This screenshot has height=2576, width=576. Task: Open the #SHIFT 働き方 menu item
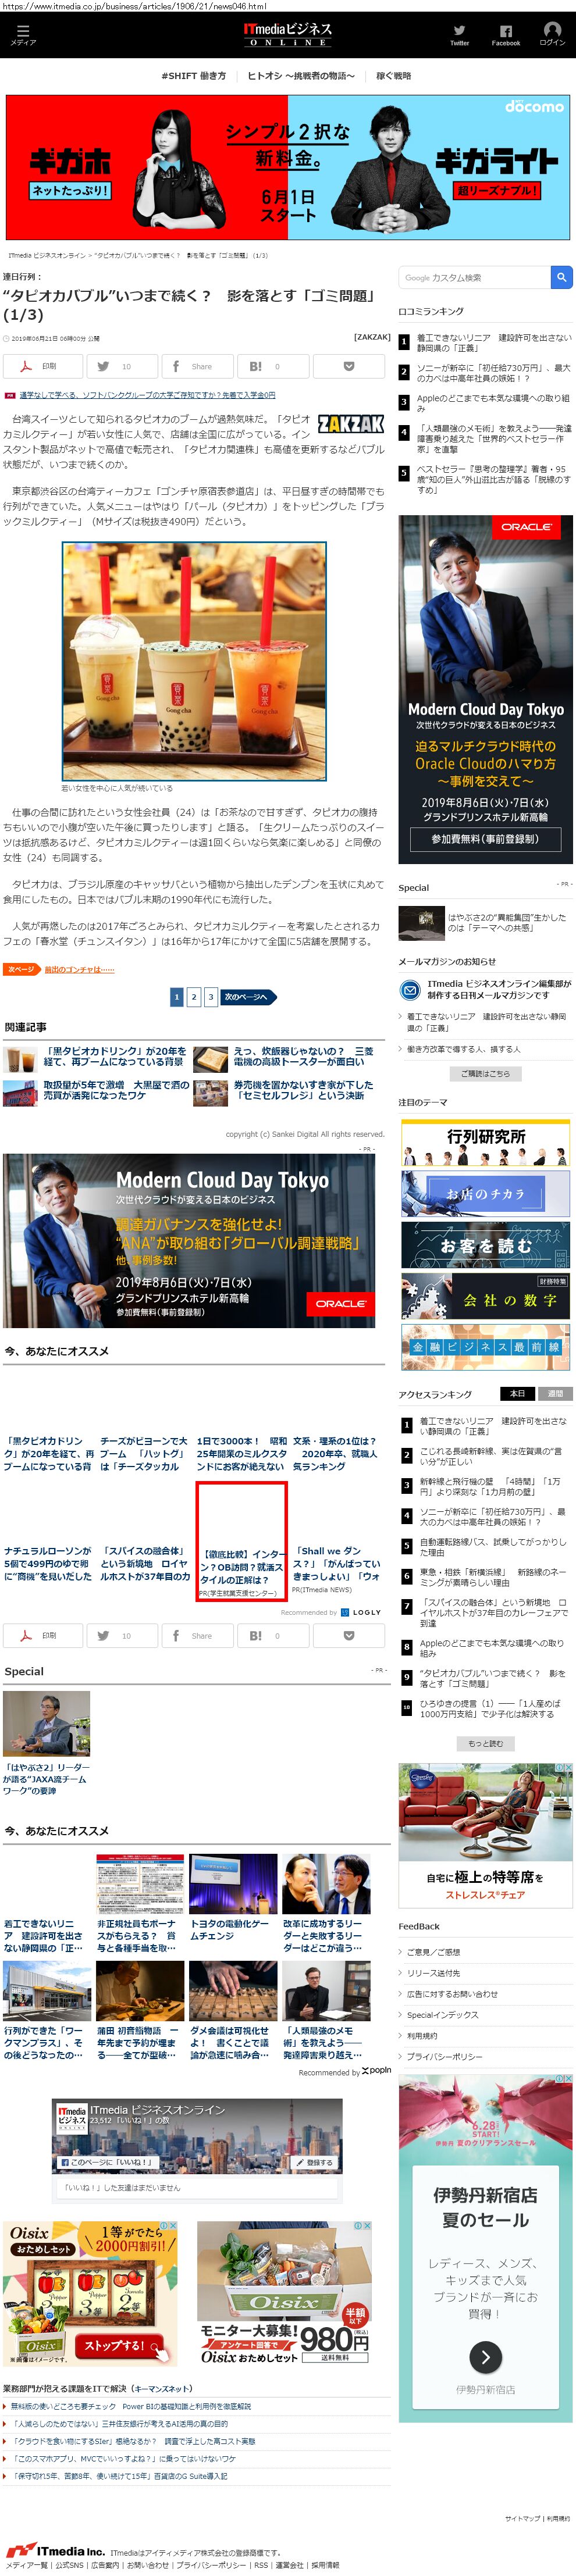(x=194, y=76)
